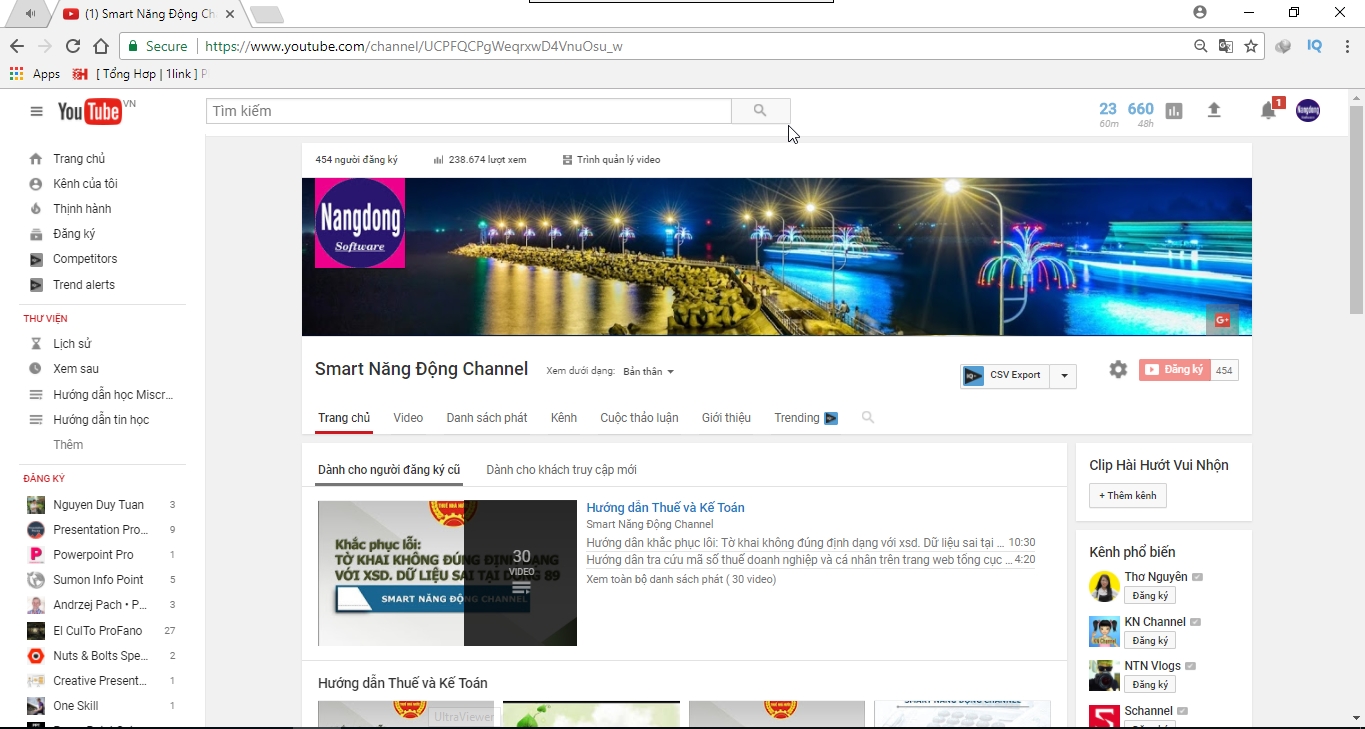The image size is (1365, 729).
Task: Click the search magnifier button
Action: coord(760,111)
